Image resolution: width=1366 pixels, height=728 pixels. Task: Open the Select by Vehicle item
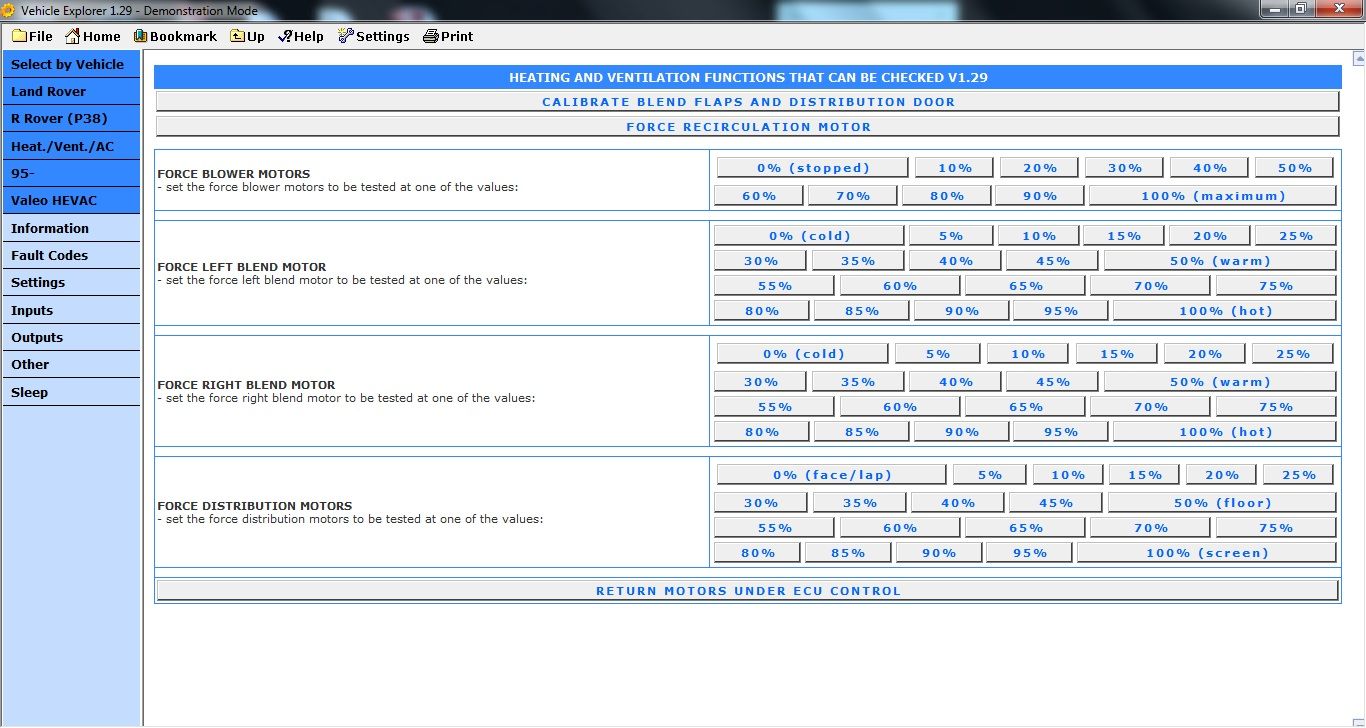[x=71, y=64]
